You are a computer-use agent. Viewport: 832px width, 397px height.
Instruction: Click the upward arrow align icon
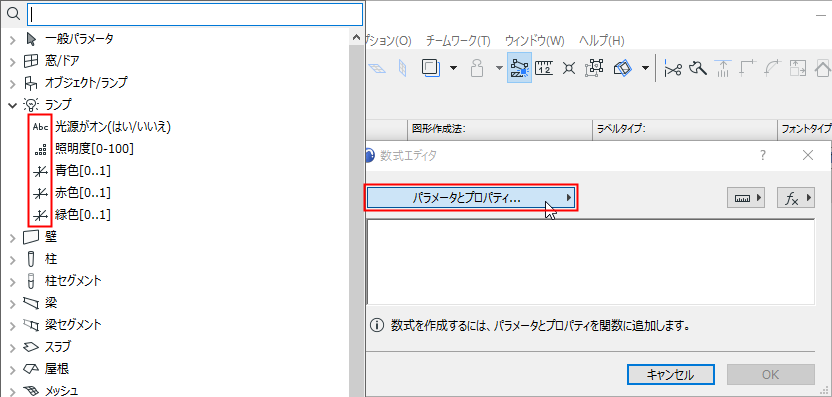[723, 68]
